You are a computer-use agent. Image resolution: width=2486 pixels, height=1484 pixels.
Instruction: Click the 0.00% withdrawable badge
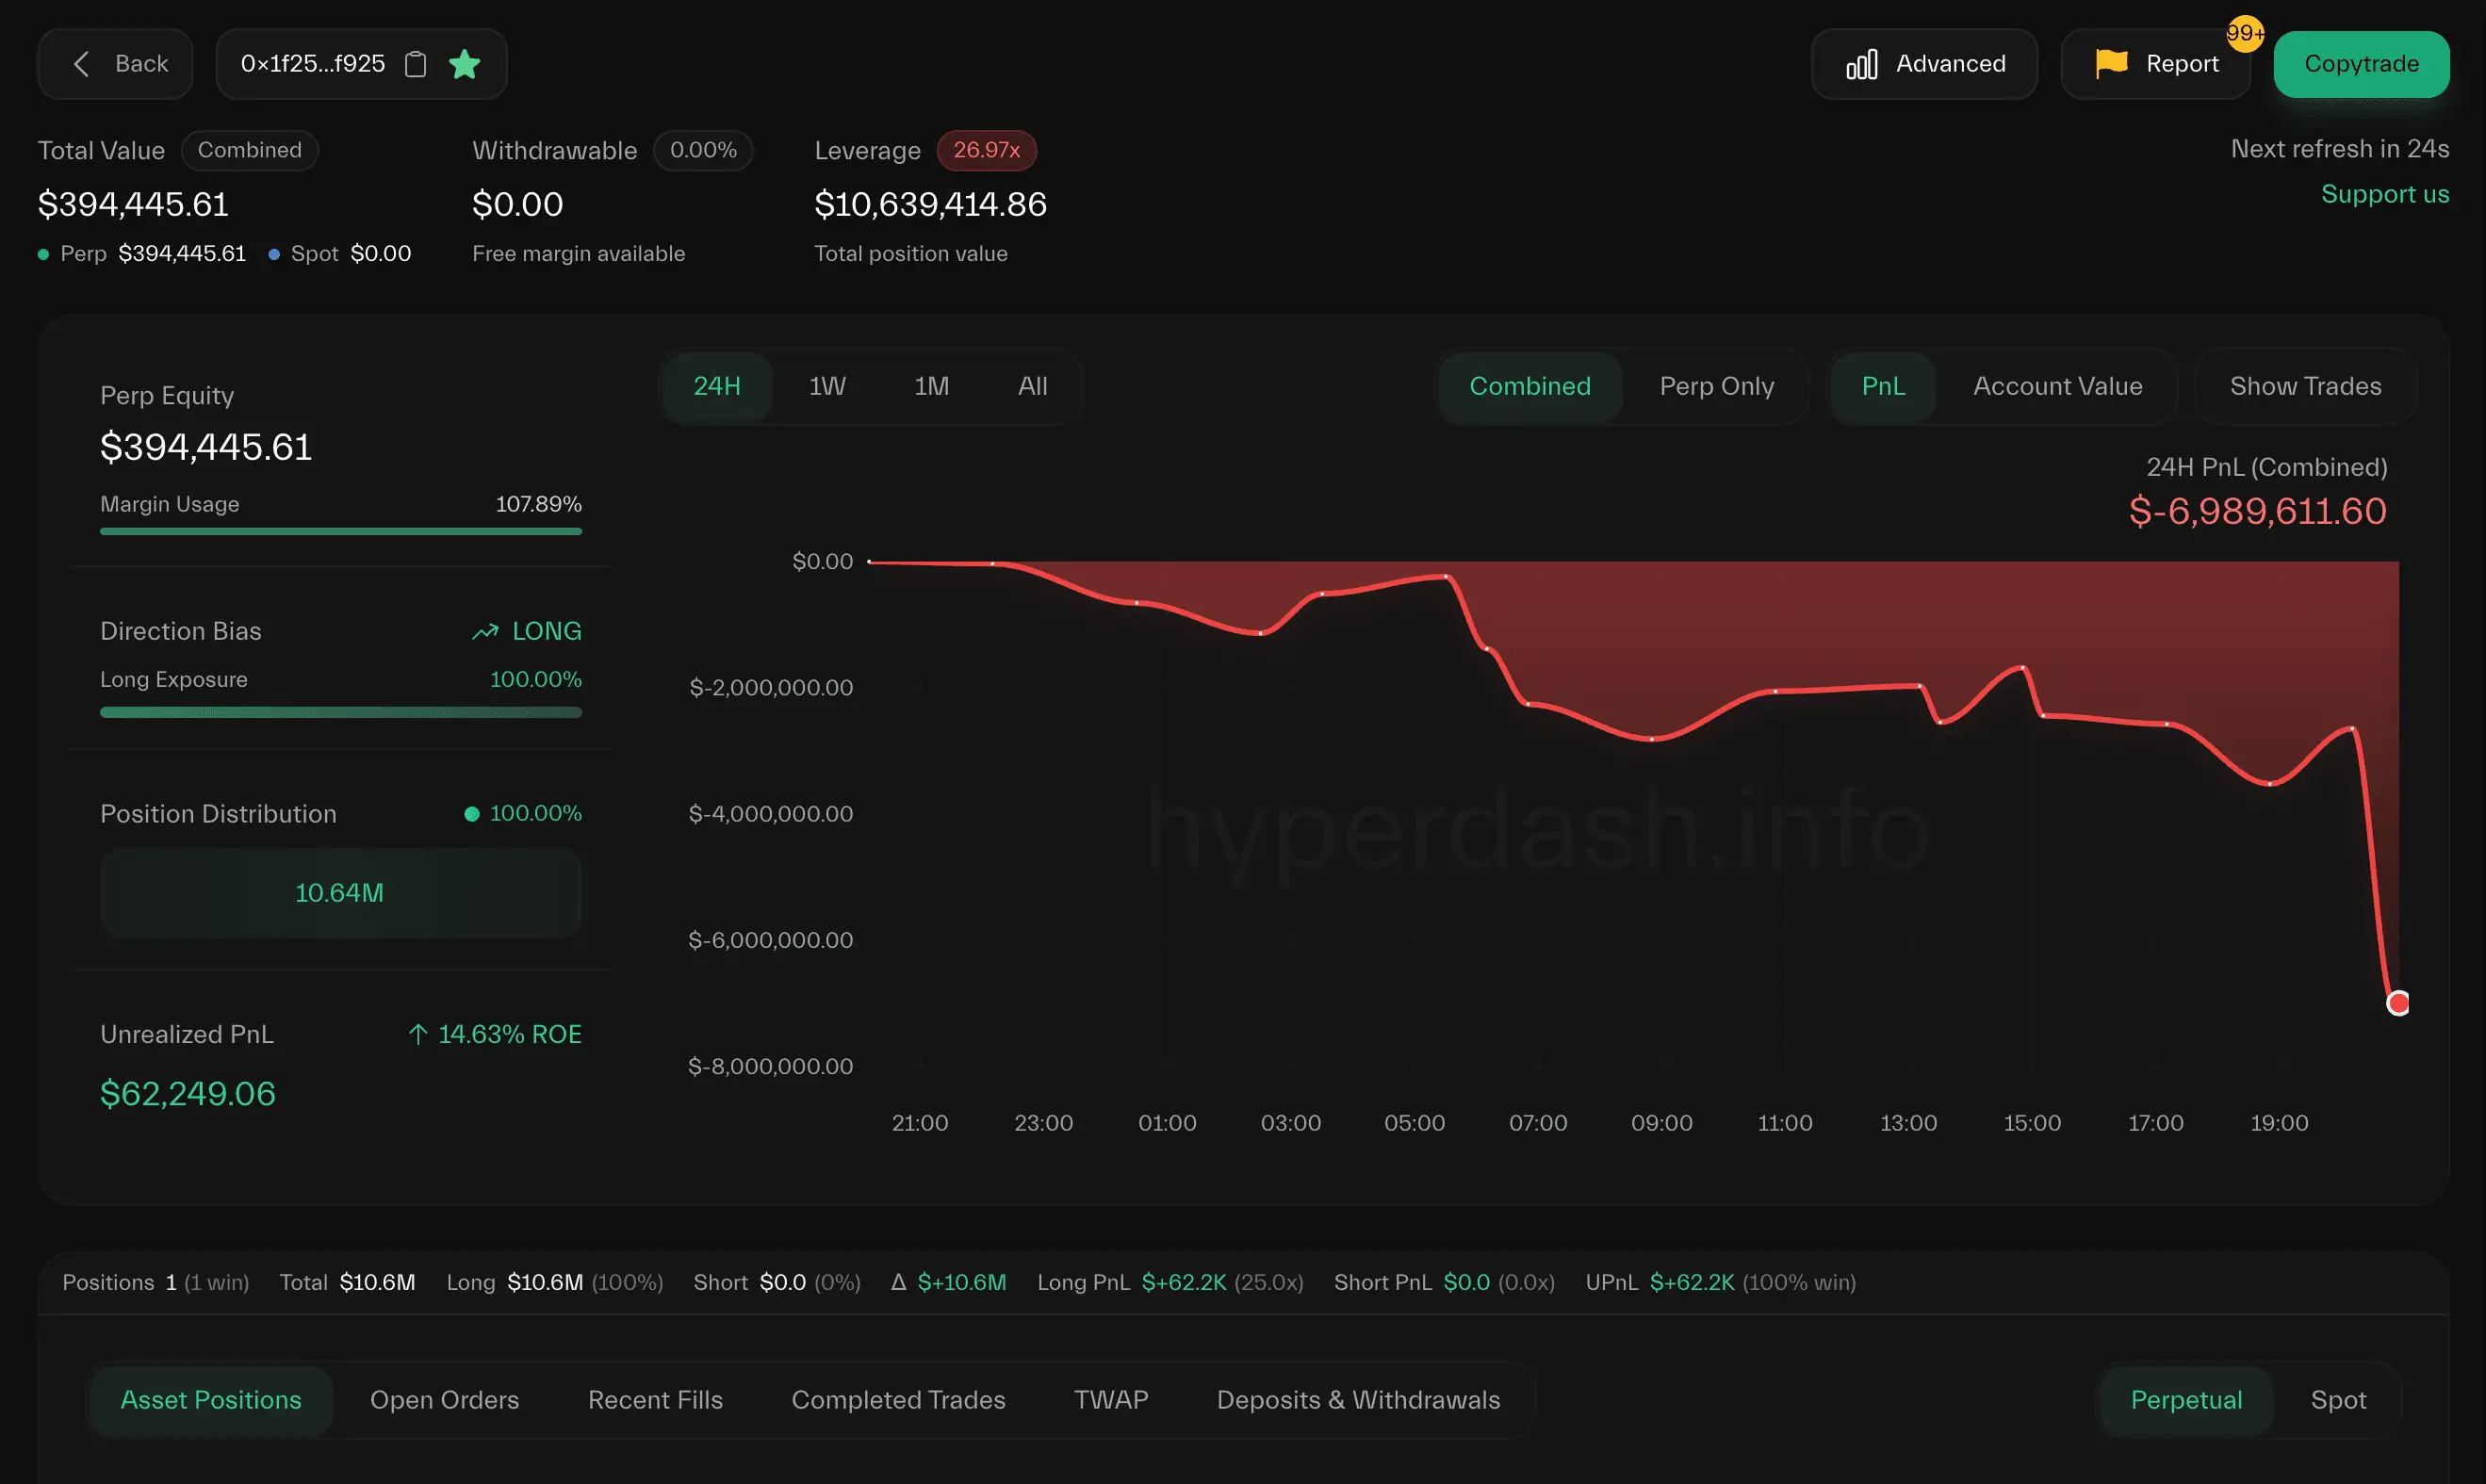[x=703, y=150]
